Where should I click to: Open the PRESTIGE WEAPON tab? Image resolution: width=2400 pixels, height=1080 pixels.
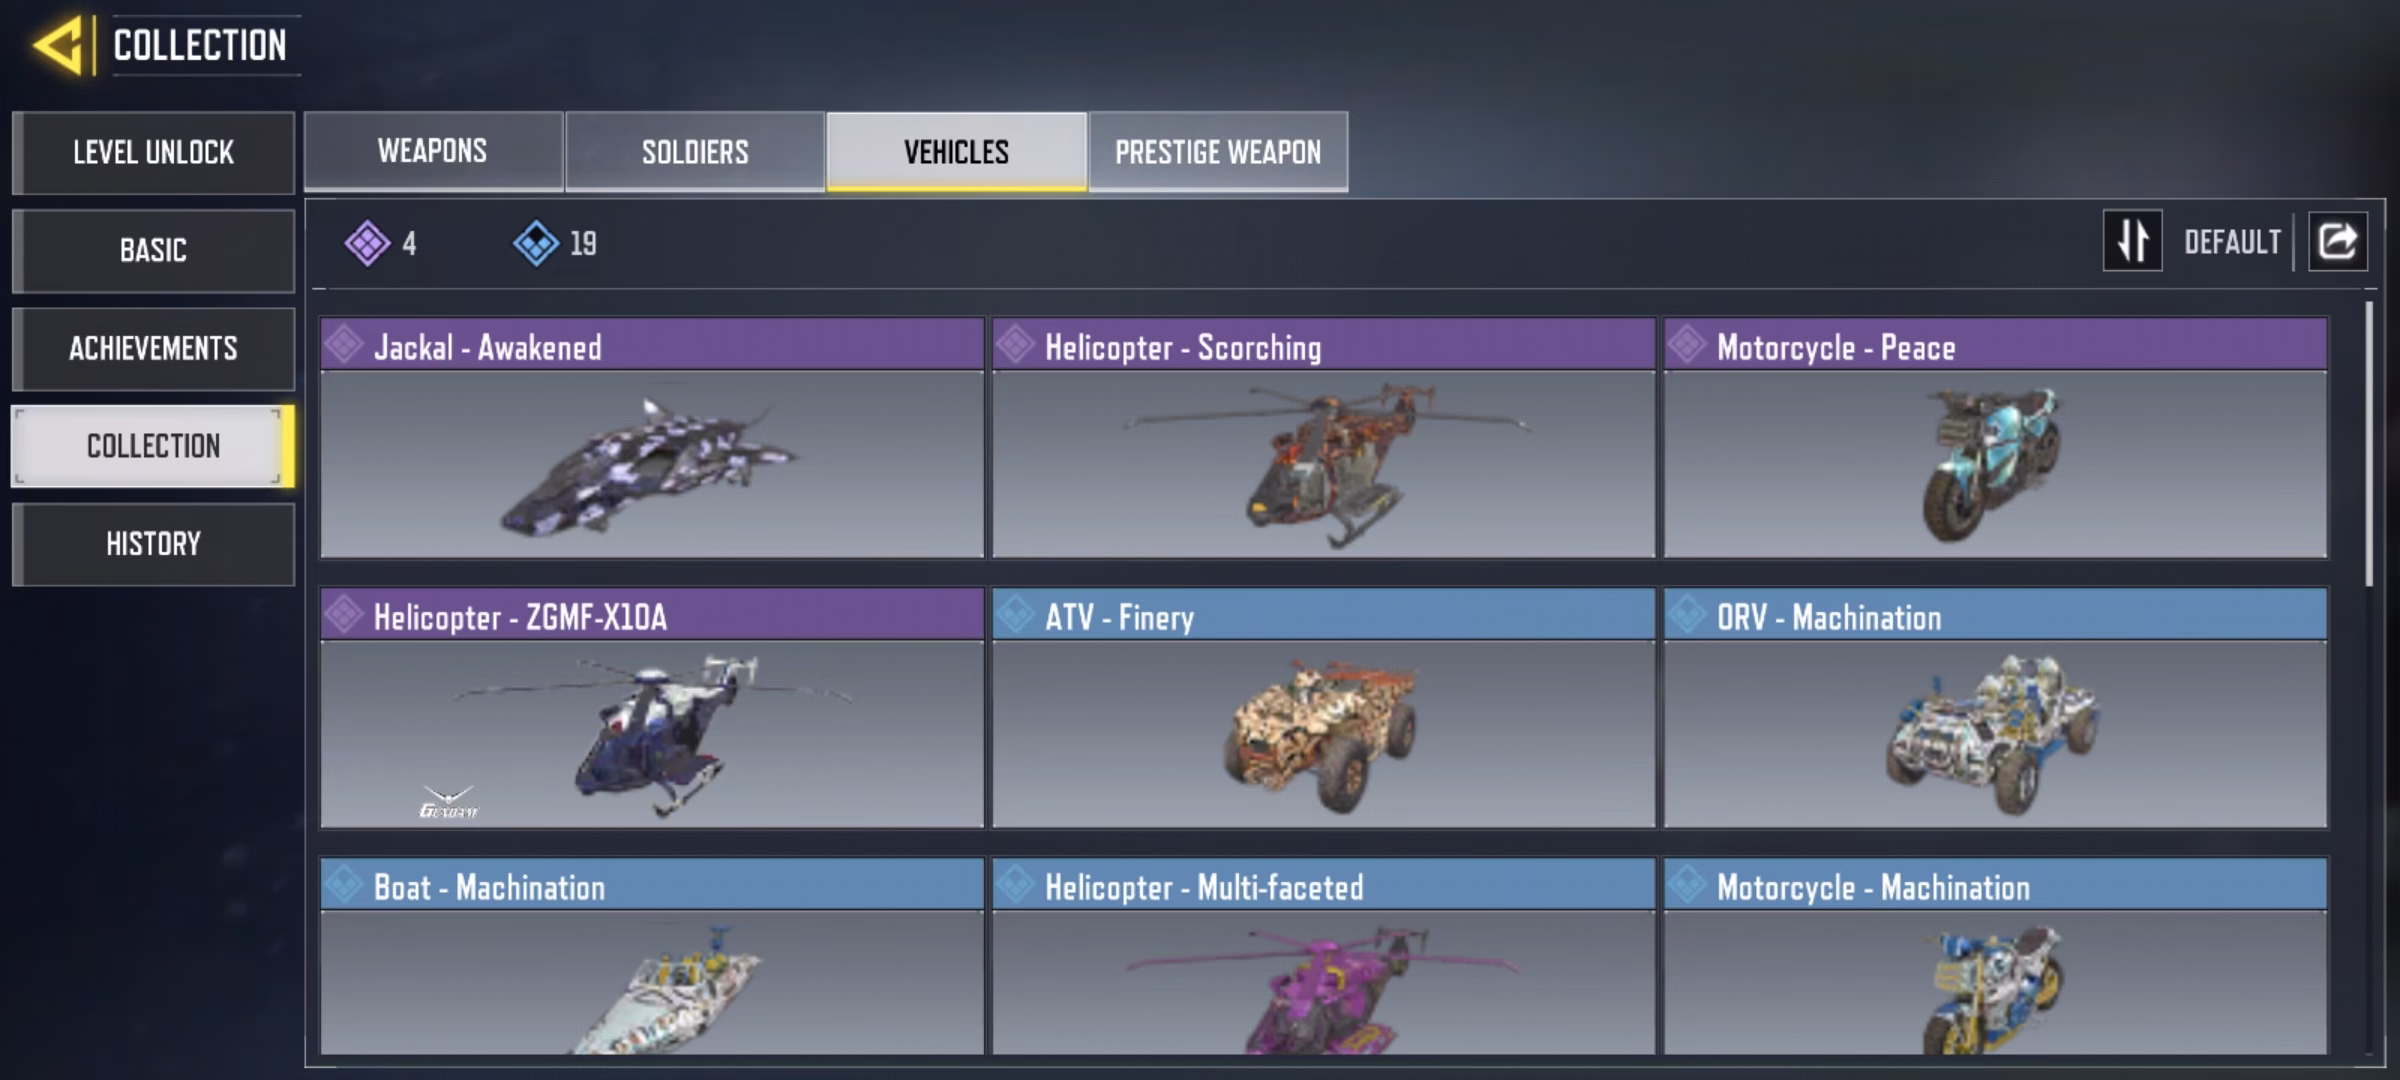pos(1218,151)
